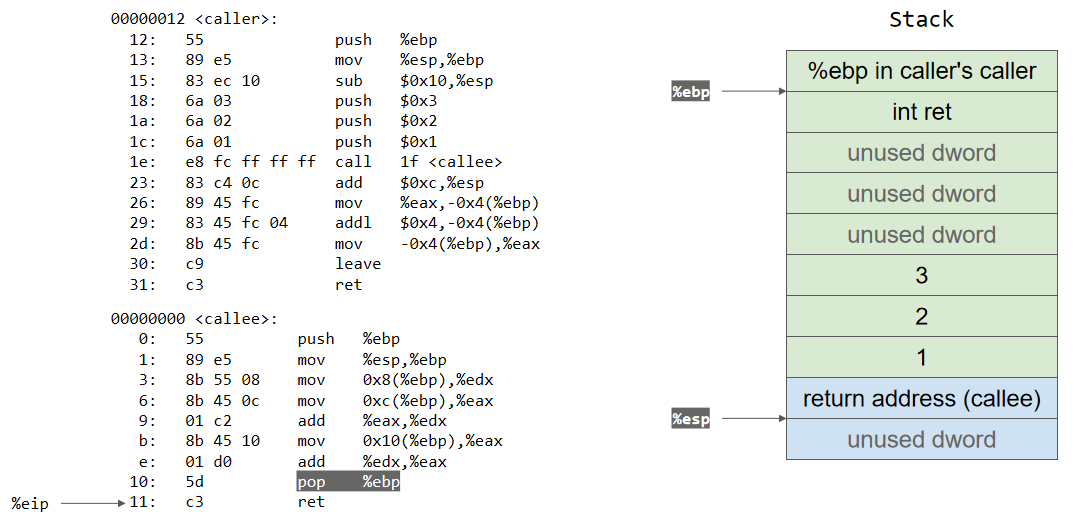The height and width of the screenshot is (512, 1079).
Task: Click the 00000000 <callee> function header
Action: pyautogui.click(x=194, y=318)
